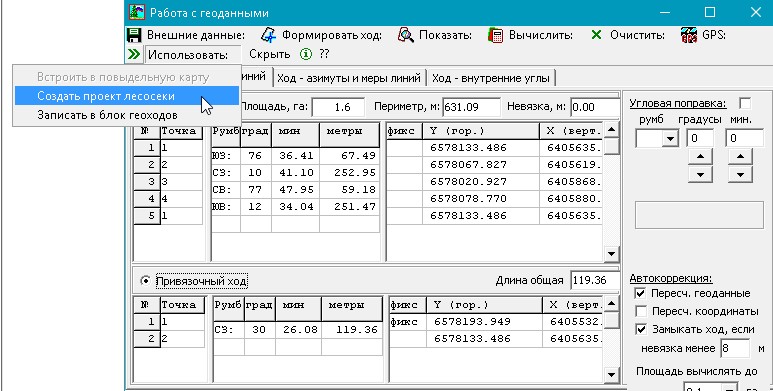The height and width of the screenshot is (391, 773).
Task: Increase мин. with the up arrow
Action: tap(740, 157)
